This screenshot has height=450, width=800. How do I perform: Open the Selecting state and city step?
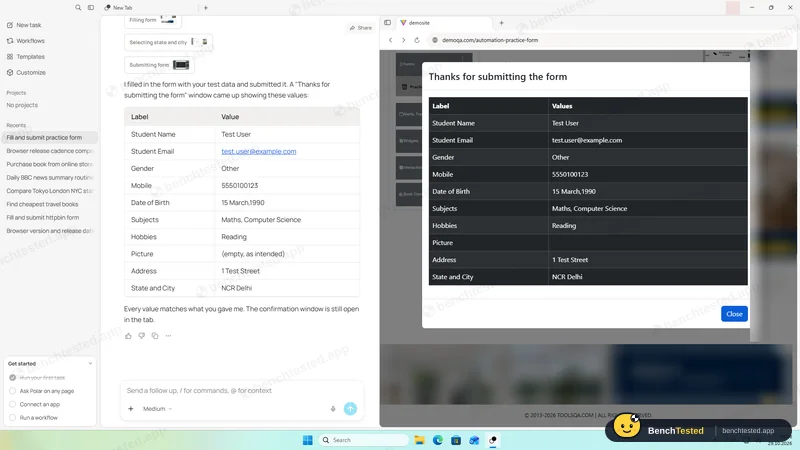168,42
